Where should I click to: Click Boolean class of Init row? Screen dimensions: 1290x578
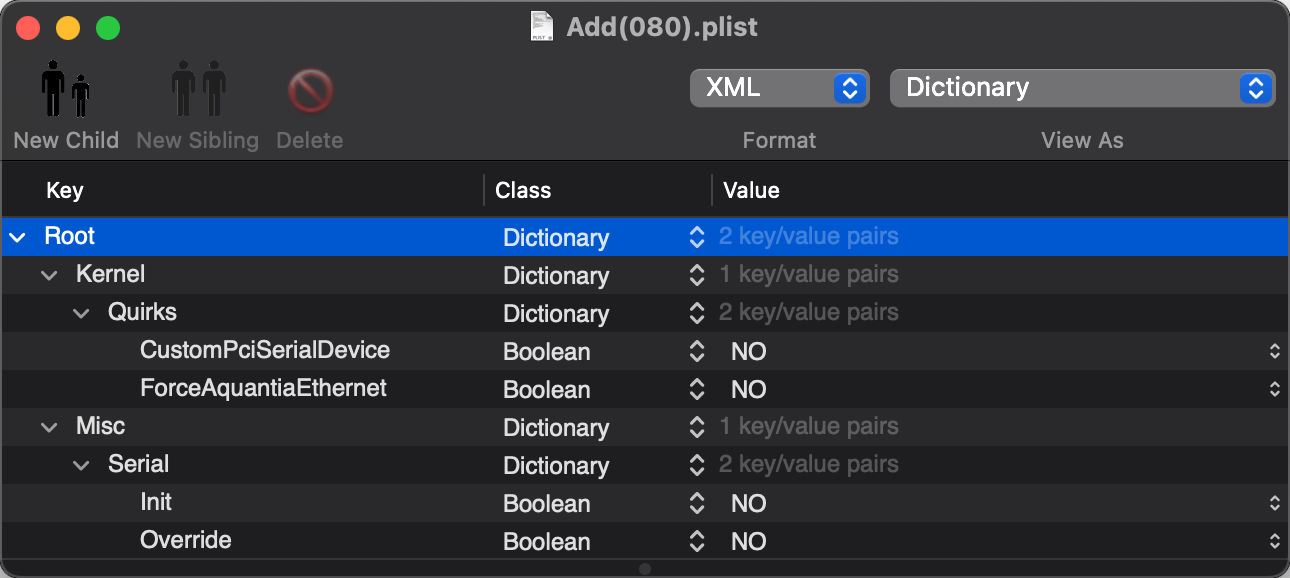[x=546, y=504]
